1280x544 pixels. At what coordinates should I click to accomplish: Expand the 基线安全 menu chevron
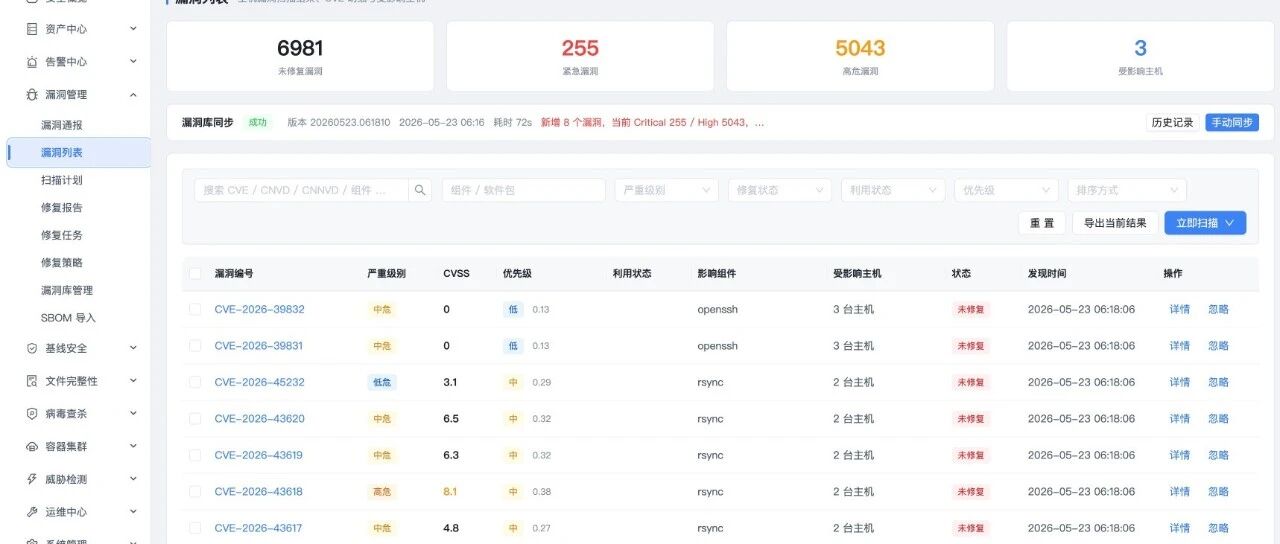pos(133,348)
